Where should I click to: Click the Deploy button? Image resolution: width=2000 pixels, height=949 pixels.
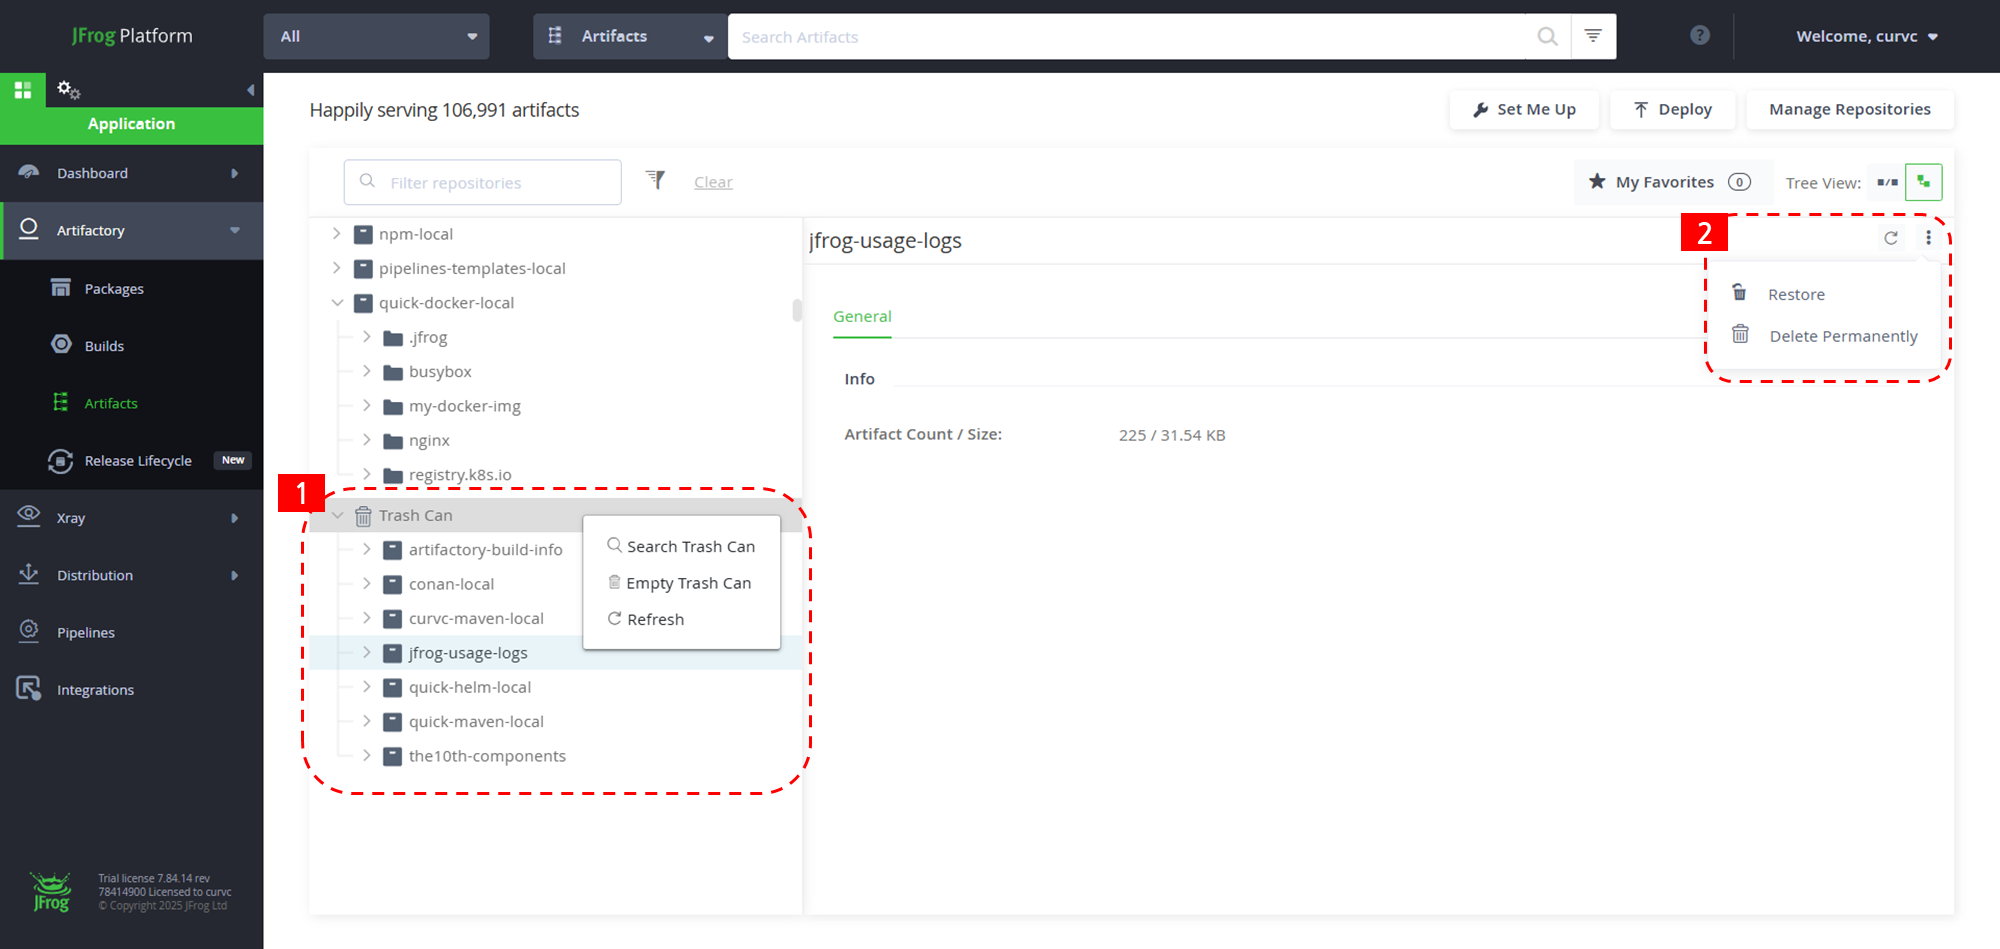[1673, 109]
